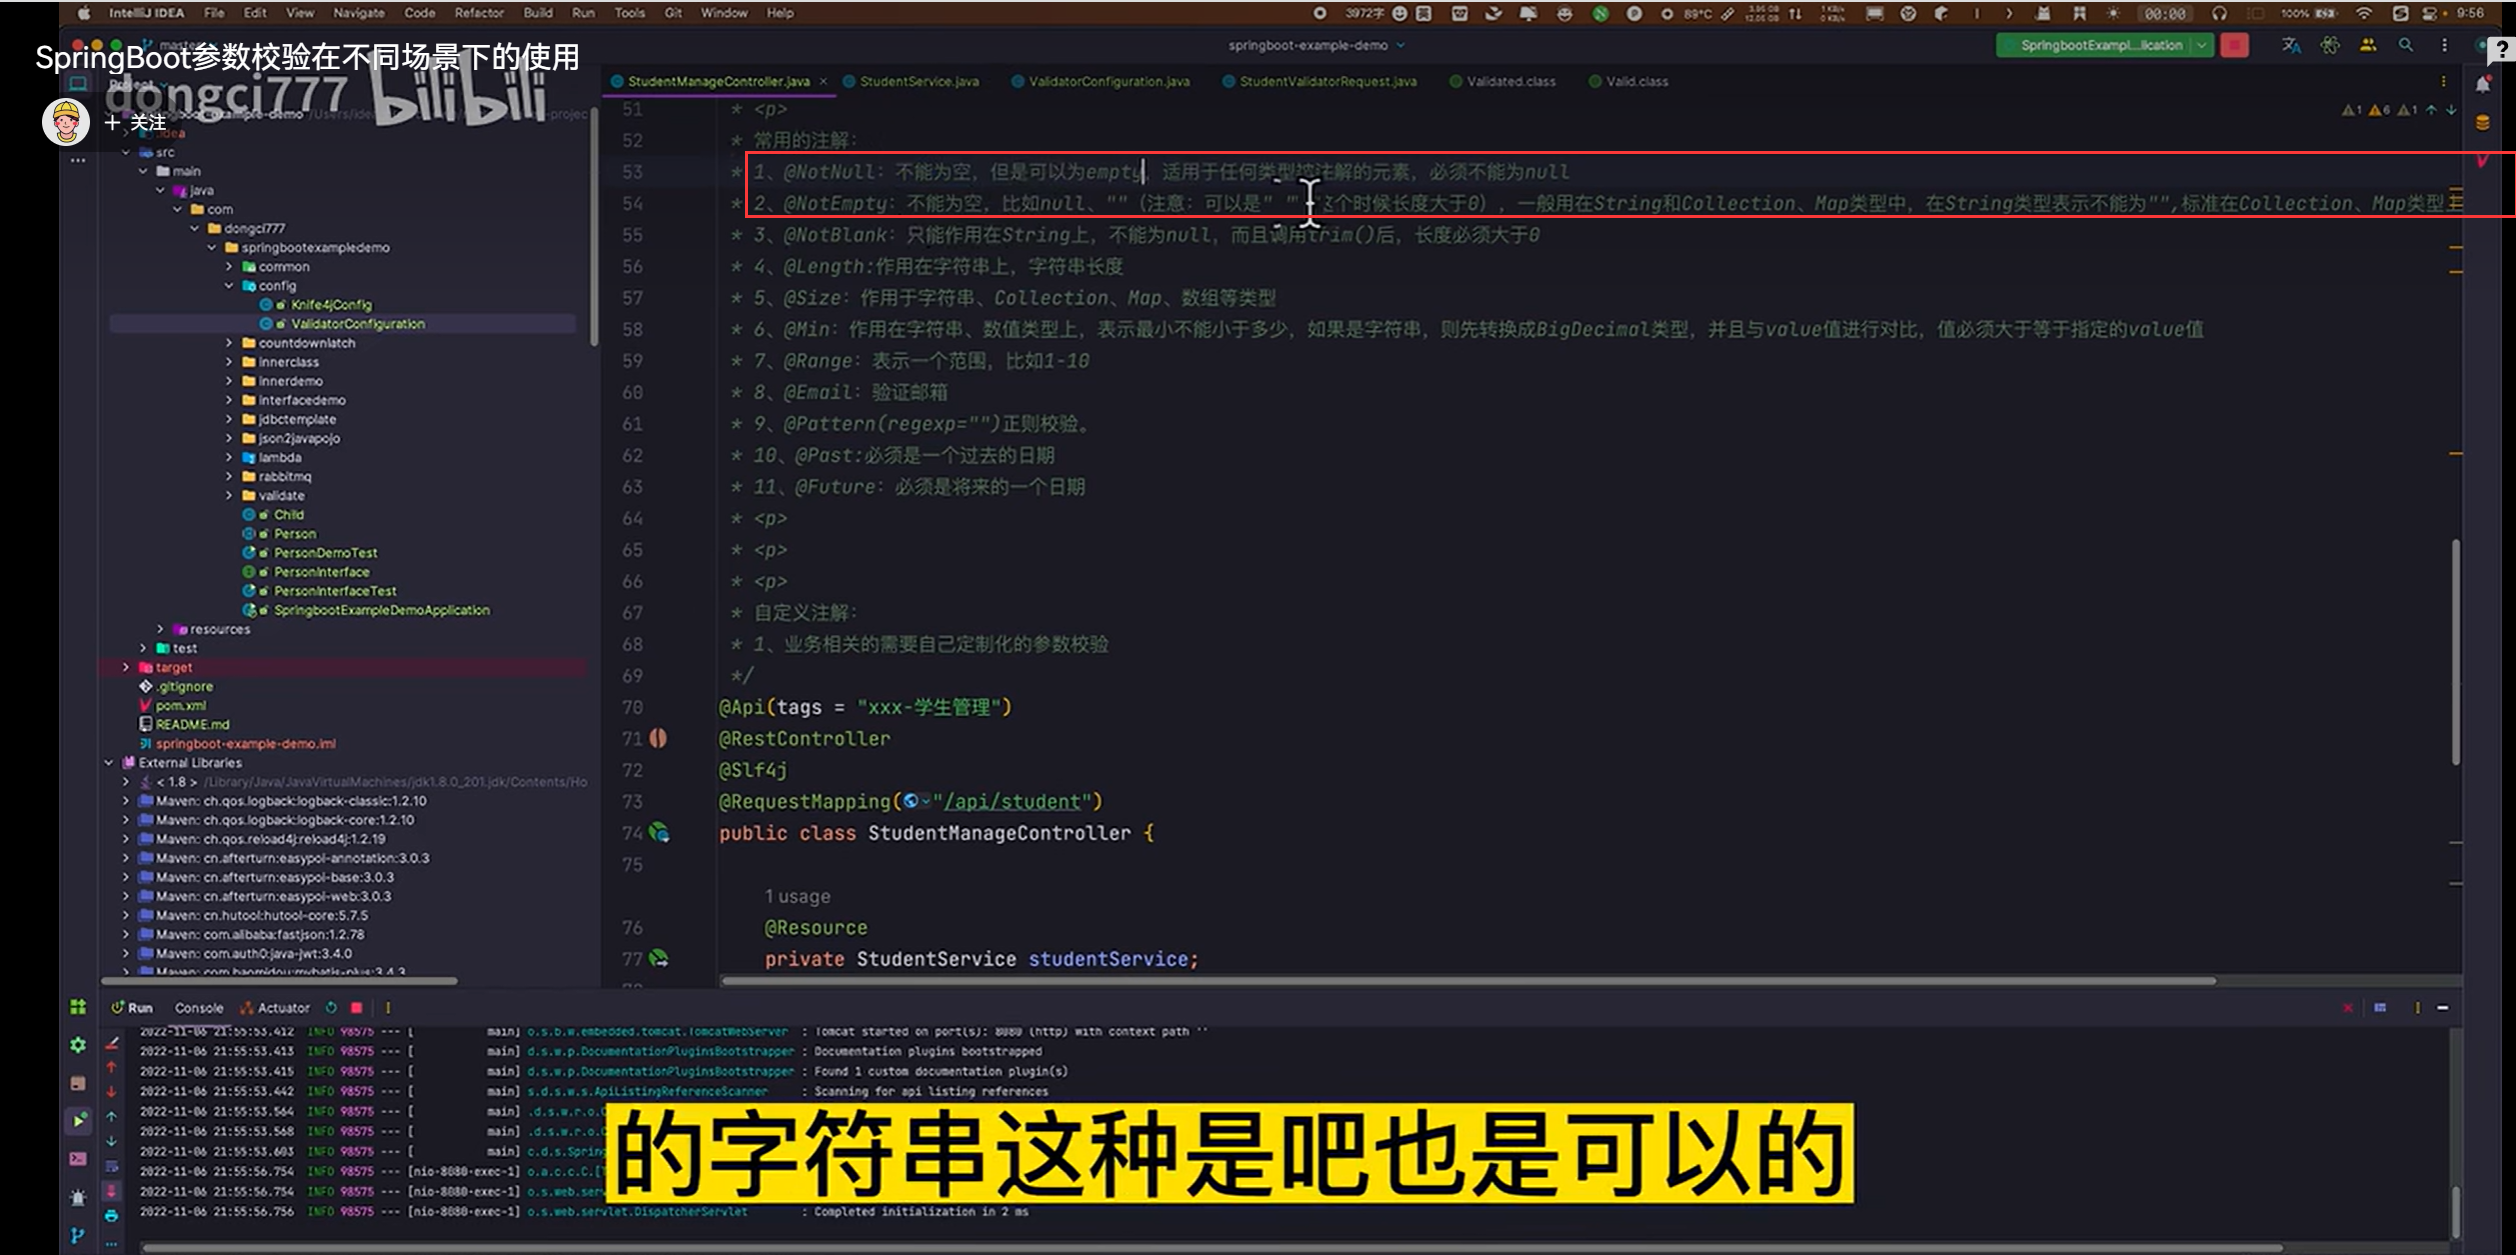
Task: Open the Refactor menu
Action: (479, 13)
